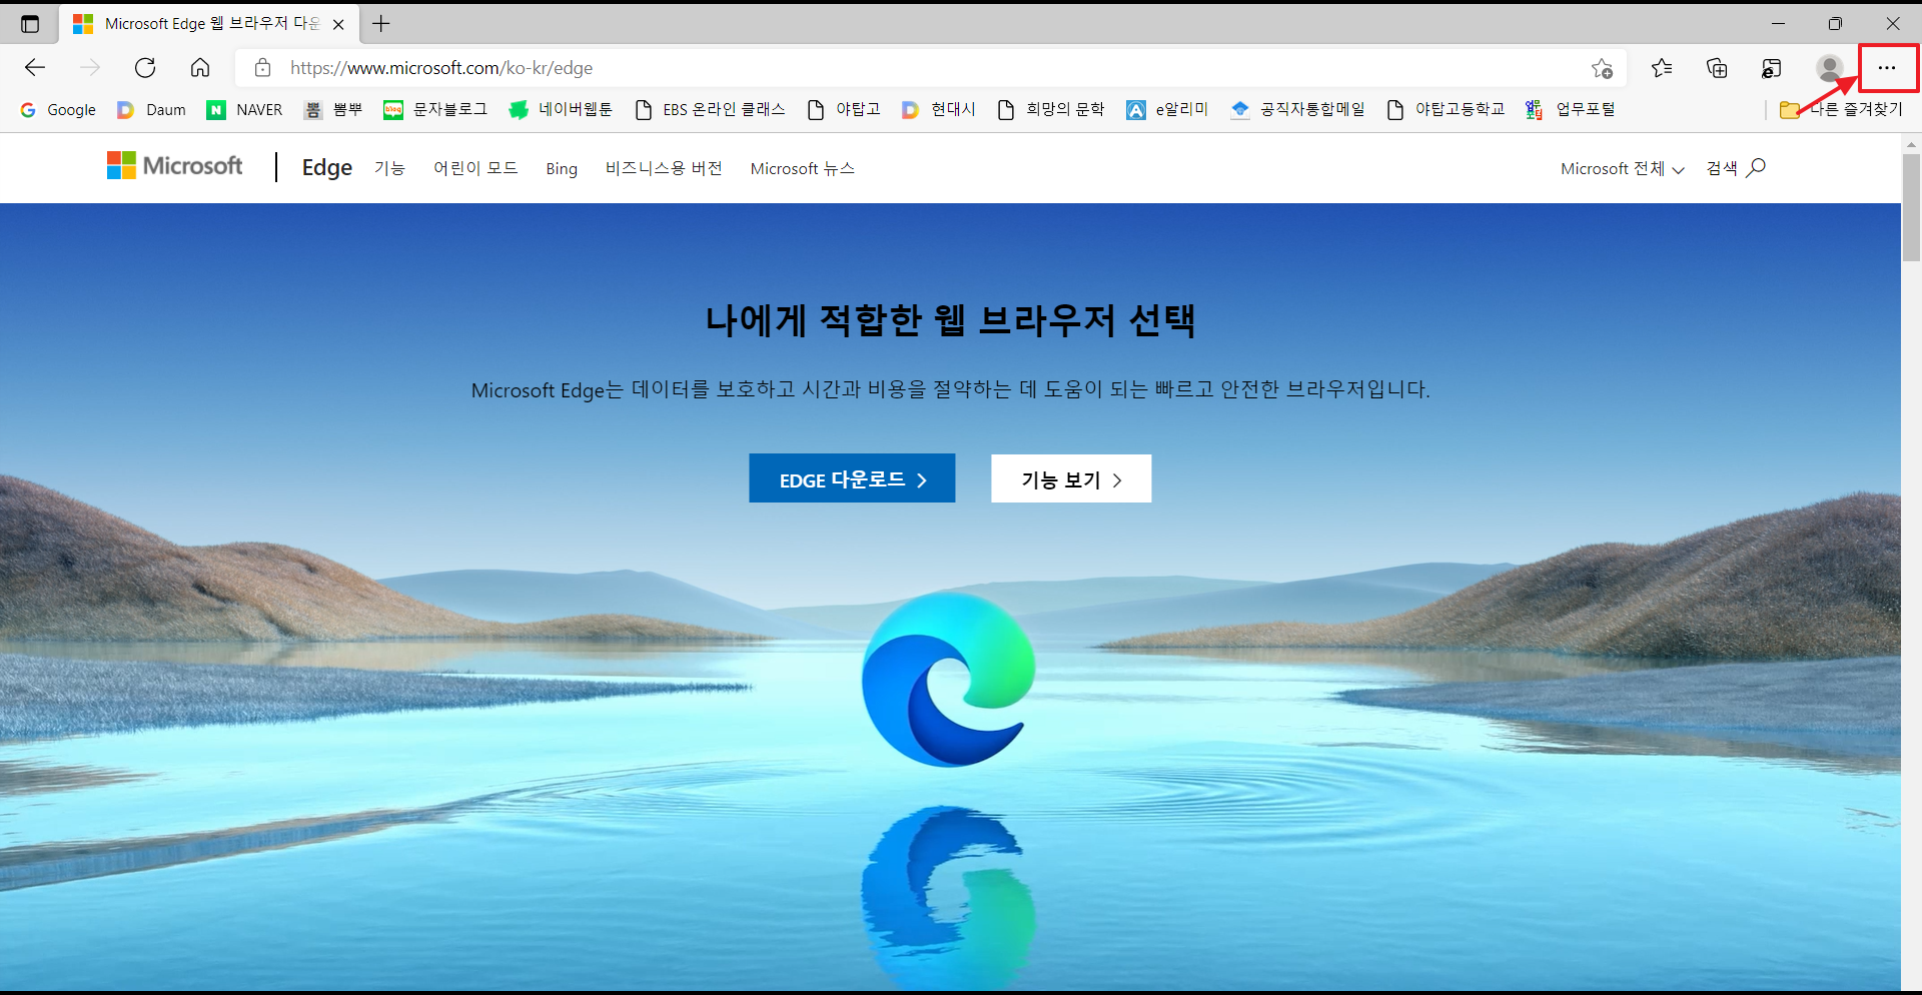Open 문자블로그 bookmark
The height and width of the screenshot is (995, 1922).
[435, 110]
